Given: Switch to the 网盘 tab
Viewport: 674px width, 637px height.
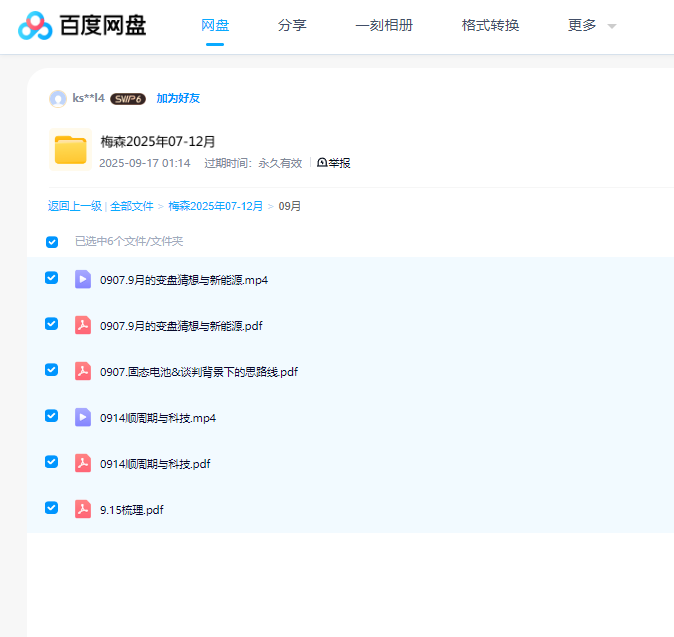Looking at the screenshot, I should click(215, 25).
